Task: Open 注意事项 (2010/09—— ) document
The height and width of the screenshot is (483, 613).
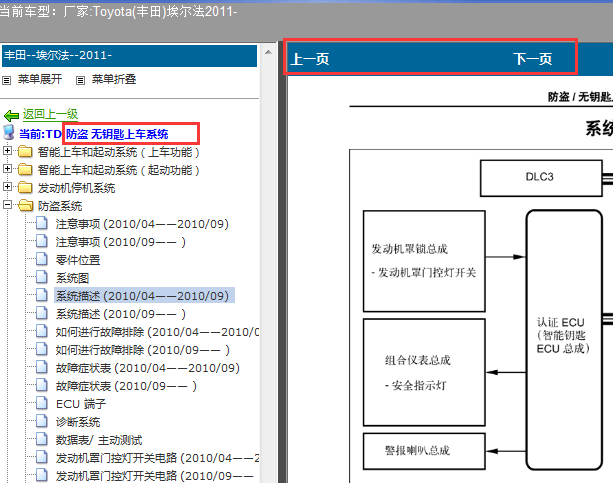Action: pos(120,242)
